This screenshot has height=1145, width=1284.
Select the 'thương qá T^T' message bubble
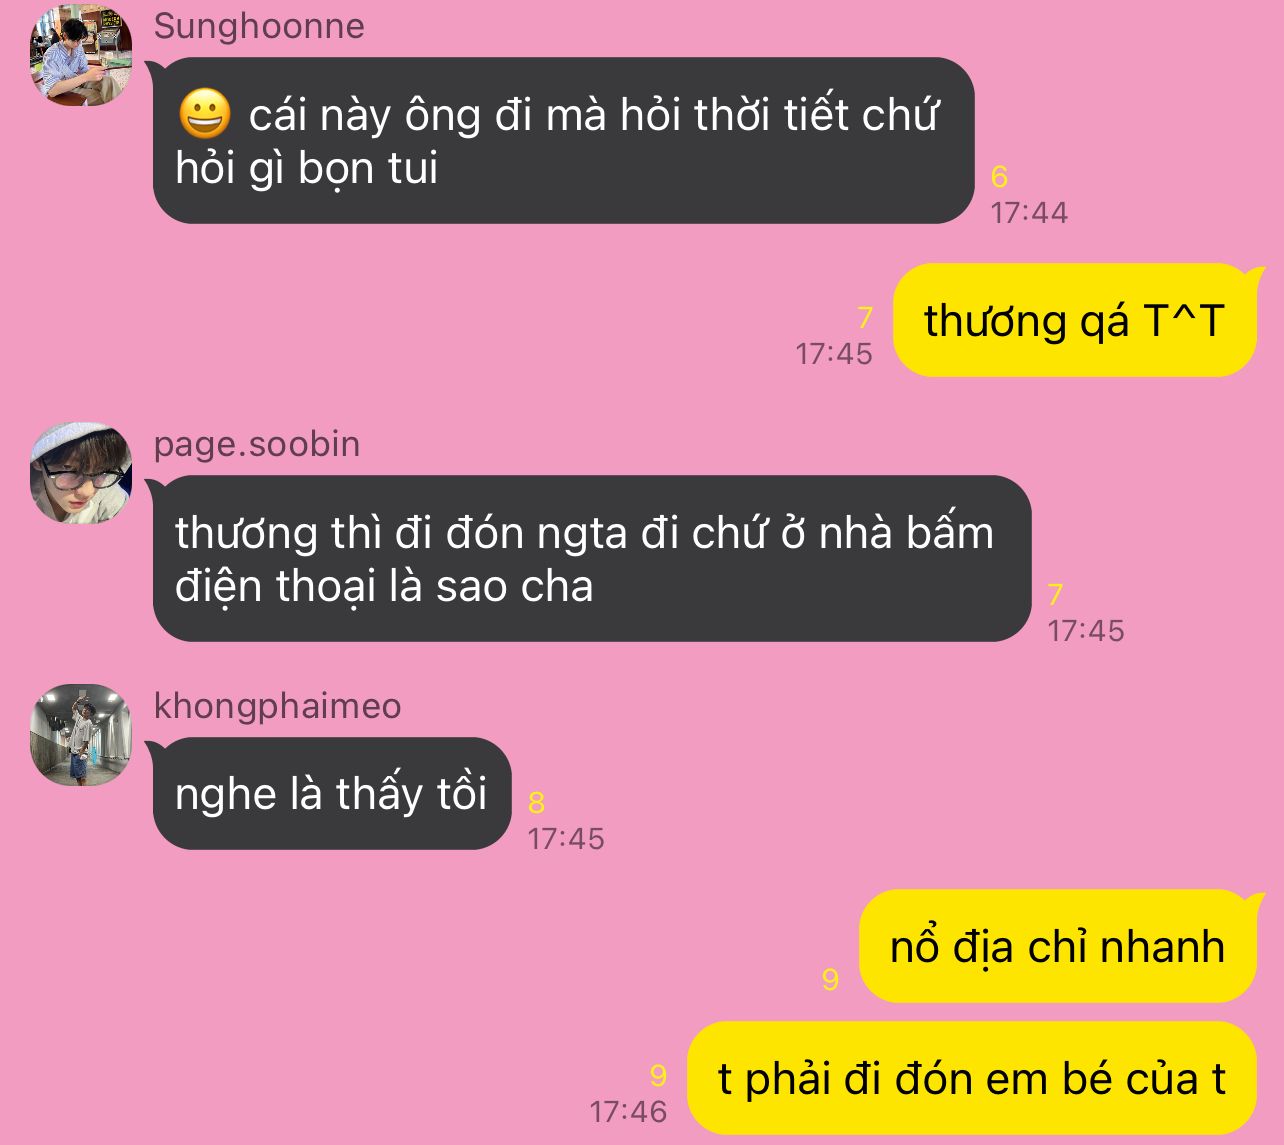1074,321
